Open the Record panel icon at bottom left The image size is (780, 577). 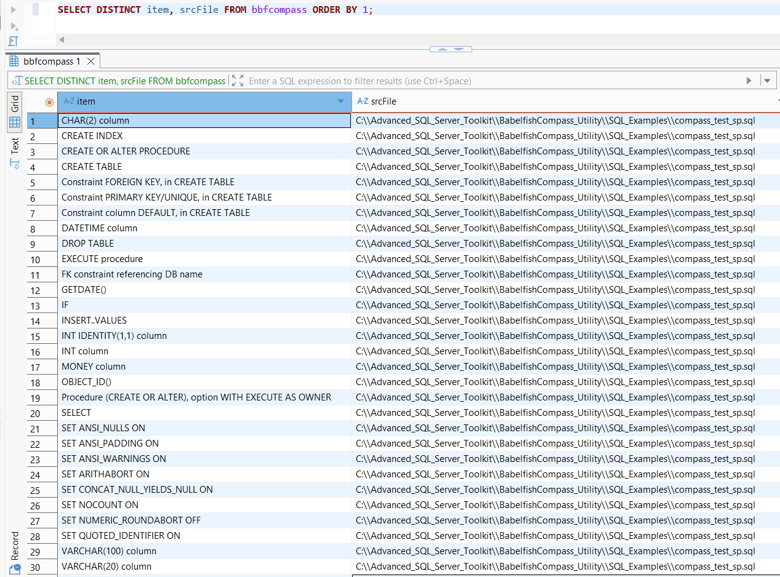pos(15,569)
